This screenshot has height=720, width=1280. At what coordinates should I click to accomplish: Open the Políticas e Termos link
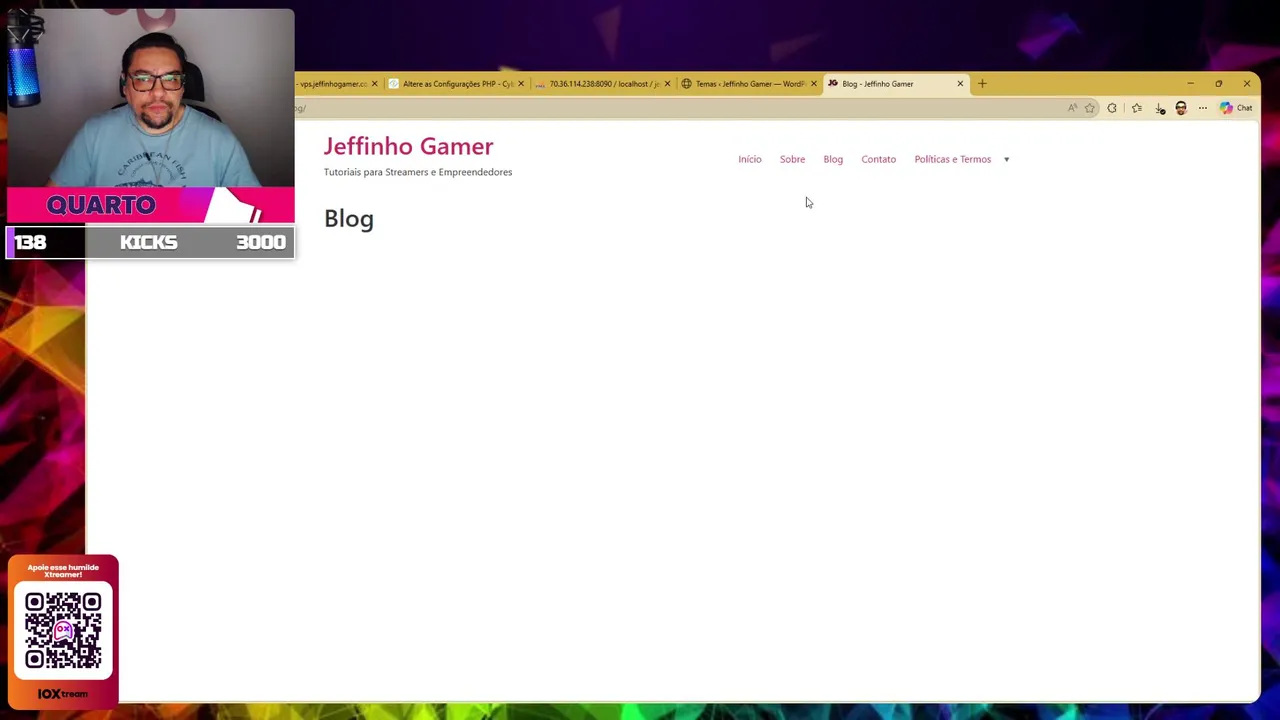(x=952, y=159)
